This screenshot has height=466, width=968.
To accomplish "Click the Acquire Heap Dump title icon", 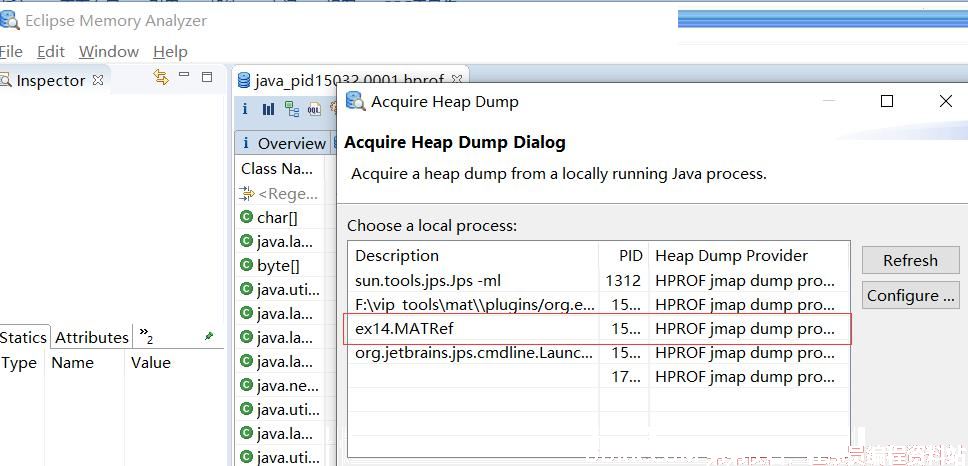I will tap(355, 101).
